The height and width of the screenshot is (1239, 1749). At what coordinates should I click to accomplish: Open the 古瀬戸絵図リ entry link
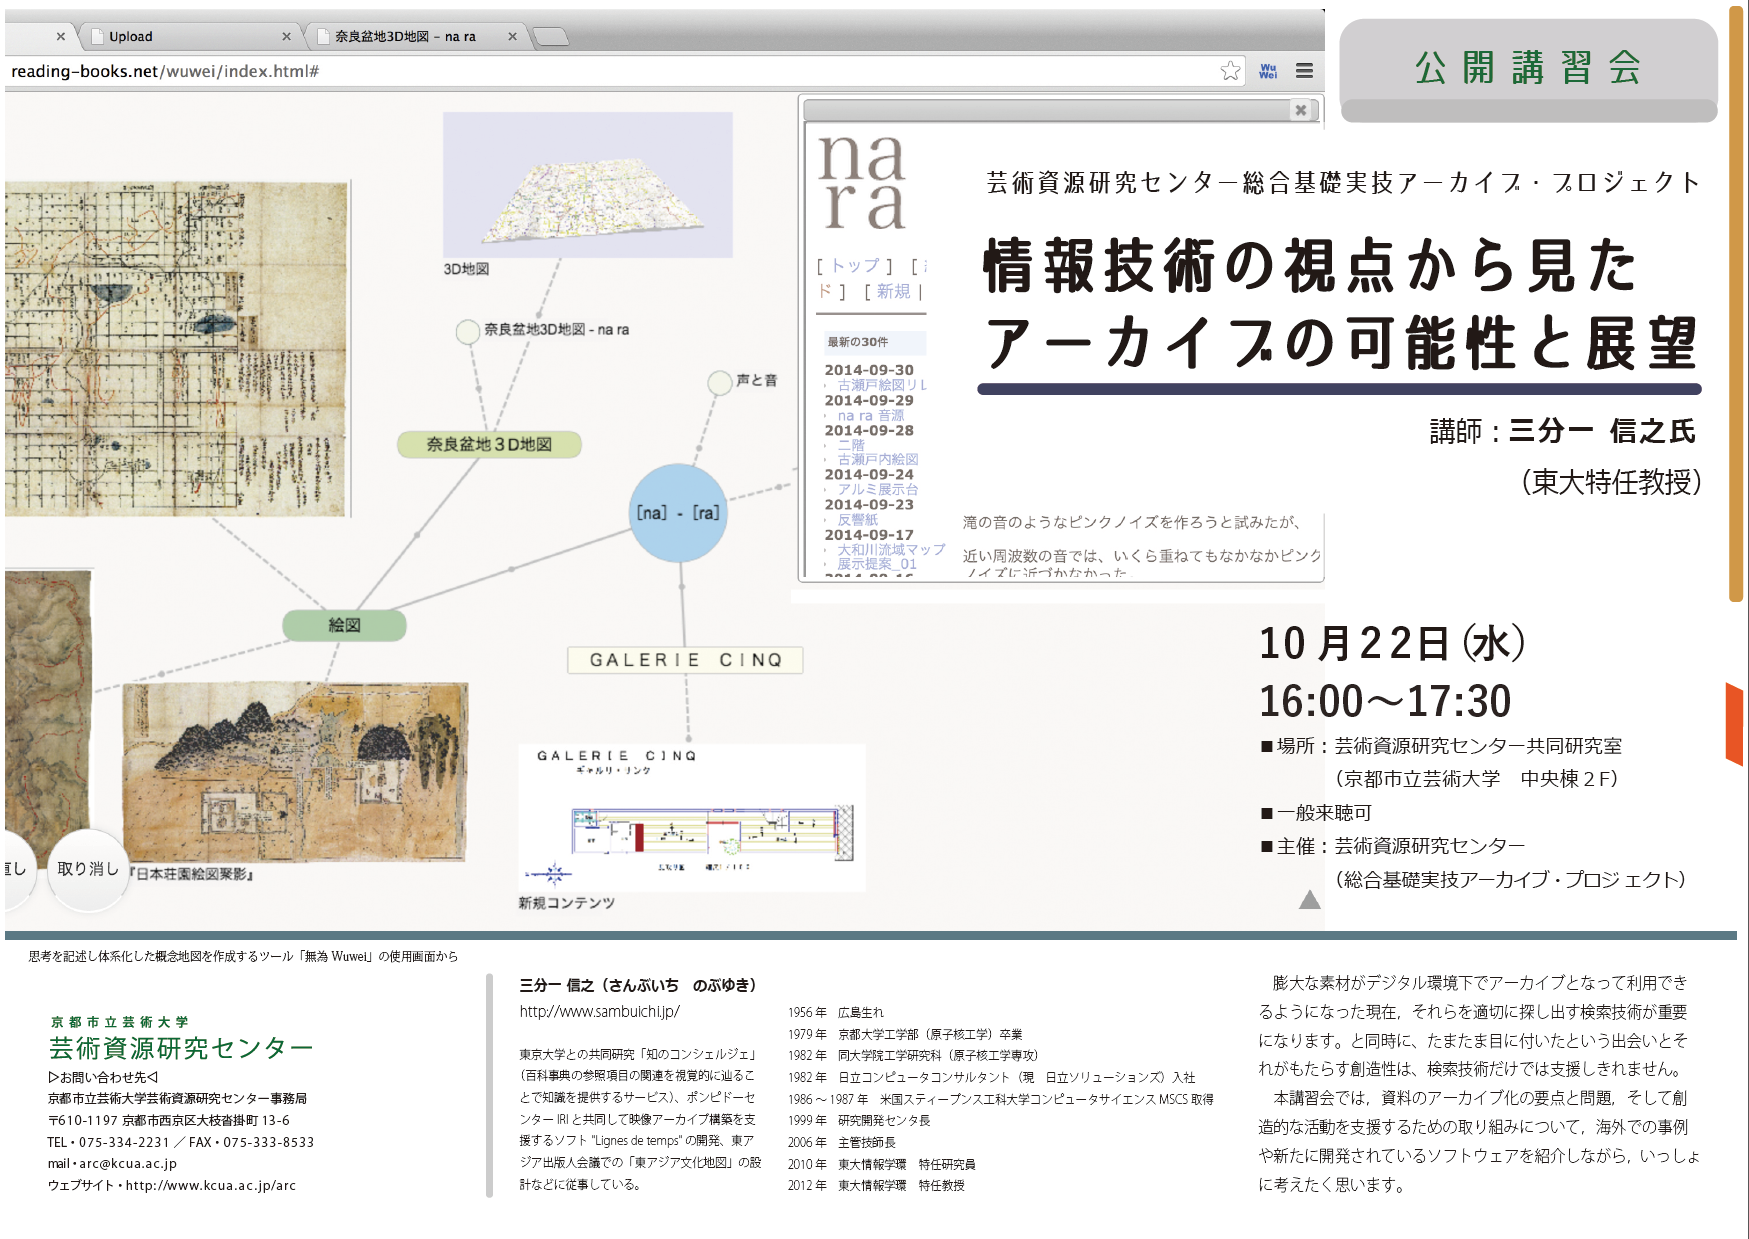click(882, 385)
